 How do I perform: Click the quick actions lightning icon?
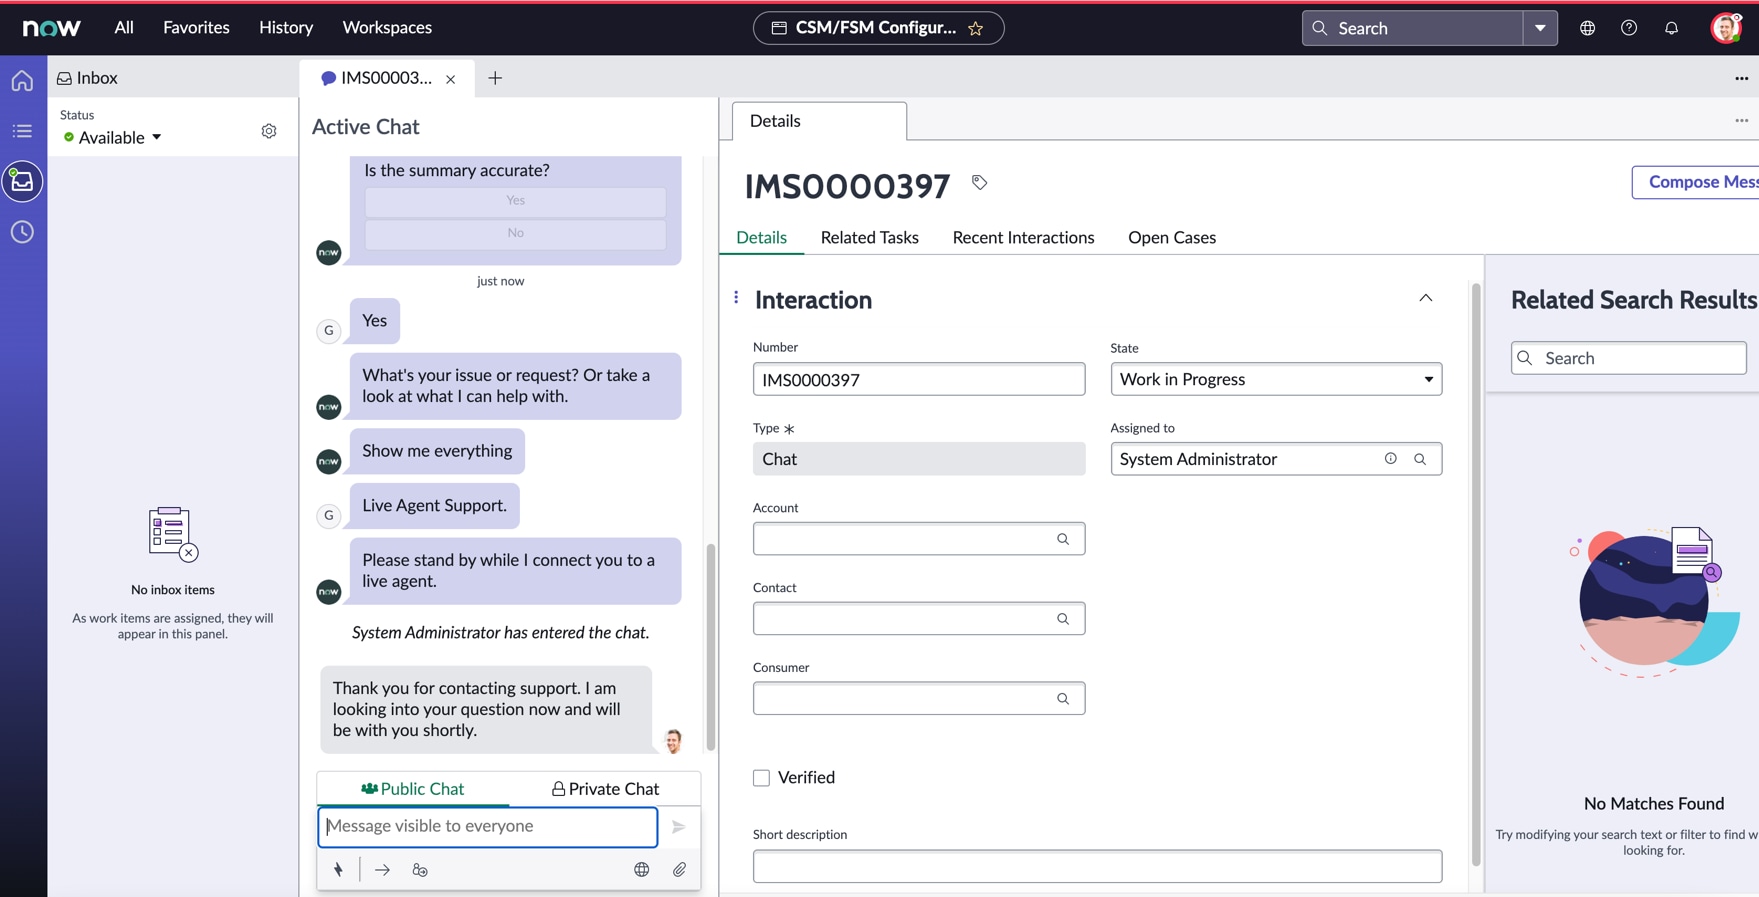[x=338, y=870]
